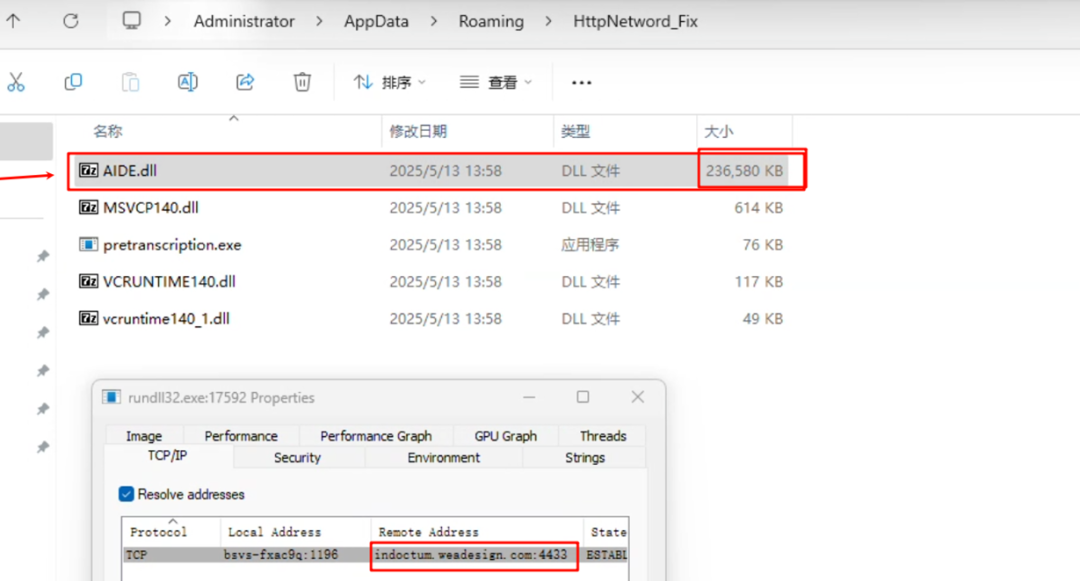The image size is (1080, 581).
Task: Switch to the Performance Graph tab
Action: (376, 436)
